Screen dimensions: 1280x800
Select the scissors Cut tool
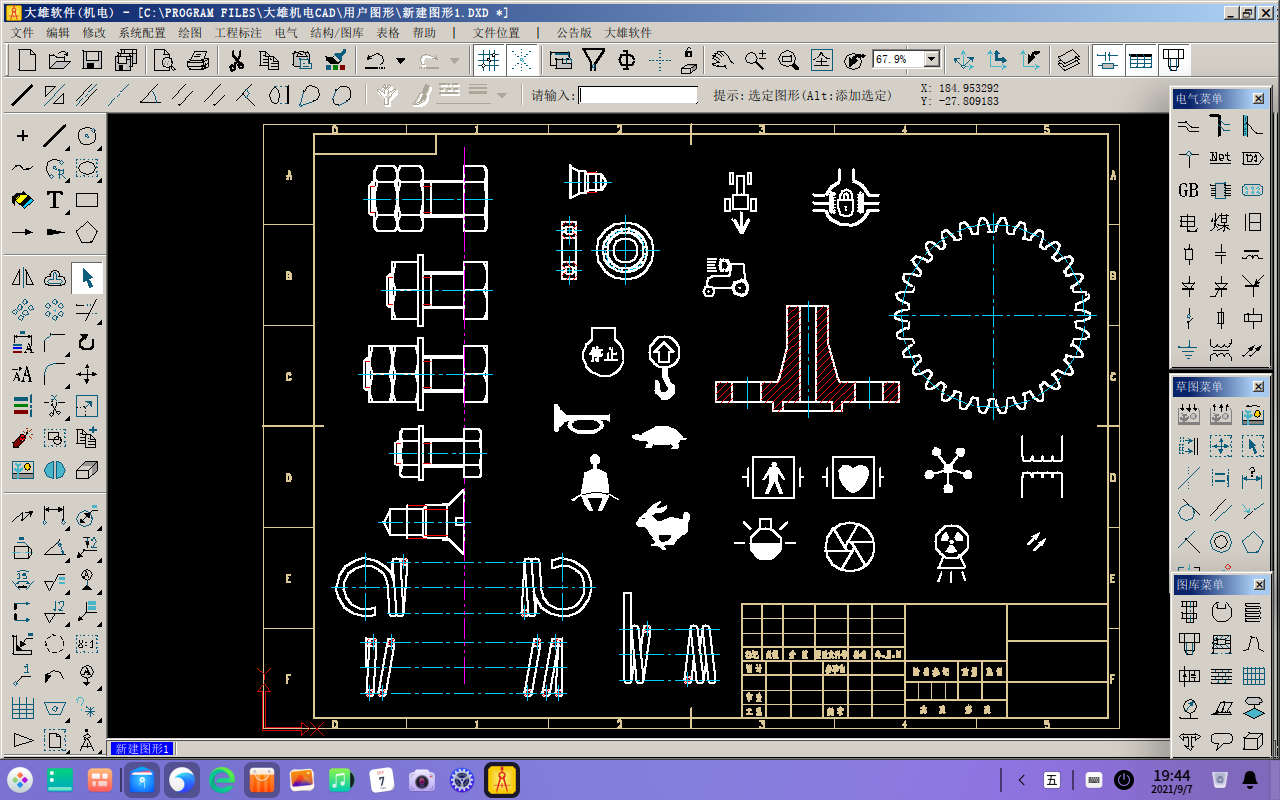pos(236,60)
